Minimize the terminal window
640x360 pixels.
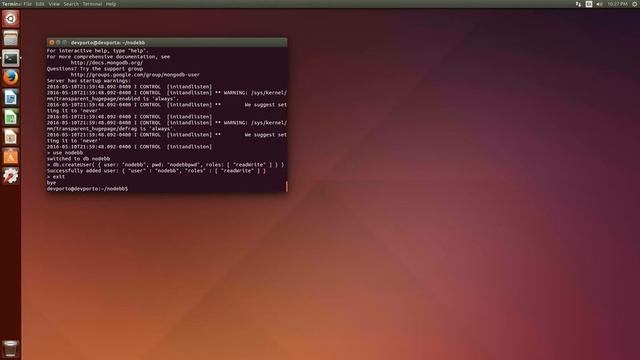[58, 42]
